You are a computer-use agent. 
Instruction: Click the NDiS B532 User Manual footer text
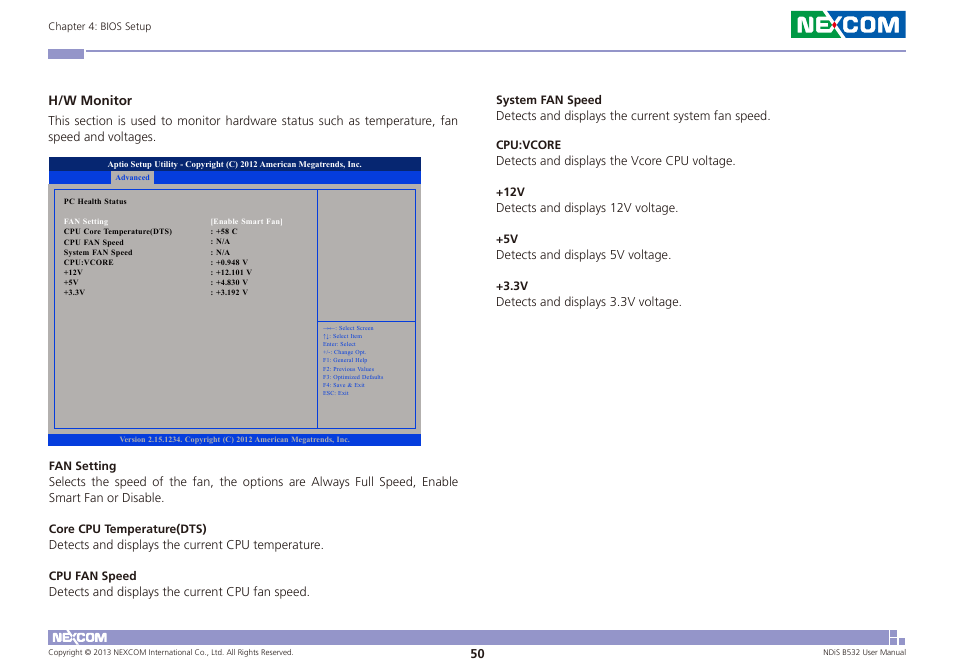coord(865,653)
